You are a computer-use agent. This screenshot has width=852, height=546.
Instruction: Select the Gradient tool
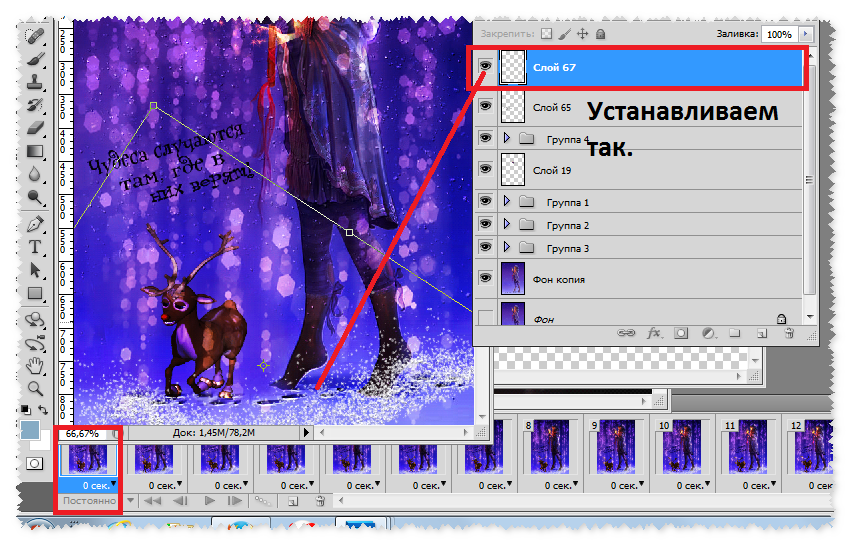(35, 151)
